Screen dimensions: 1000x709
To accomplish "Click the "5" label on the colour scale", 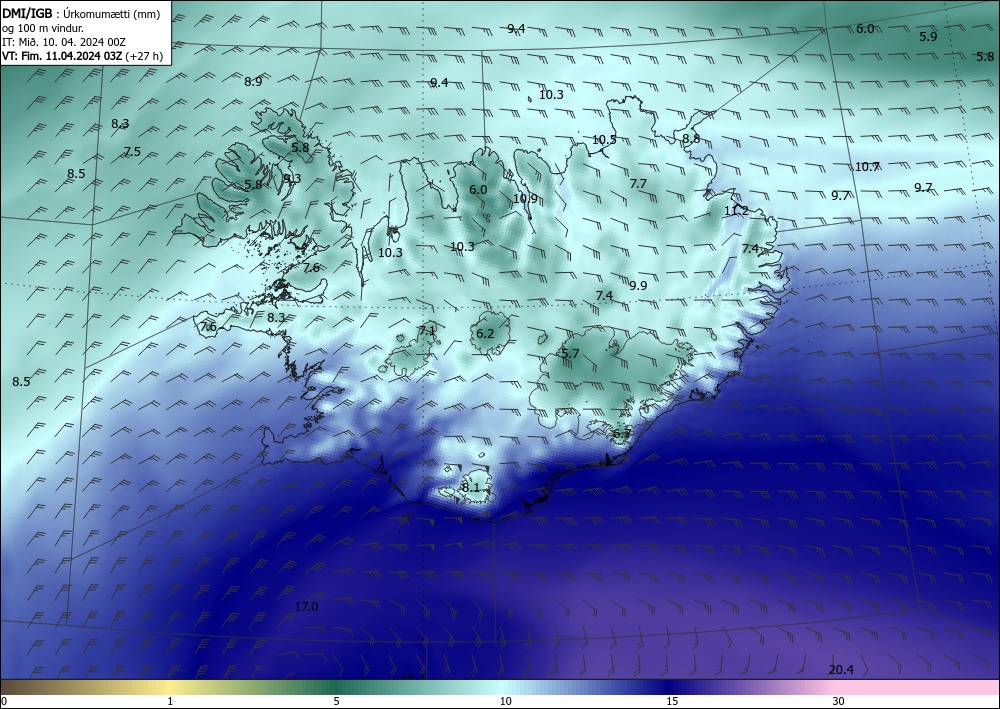I will 336,702.
